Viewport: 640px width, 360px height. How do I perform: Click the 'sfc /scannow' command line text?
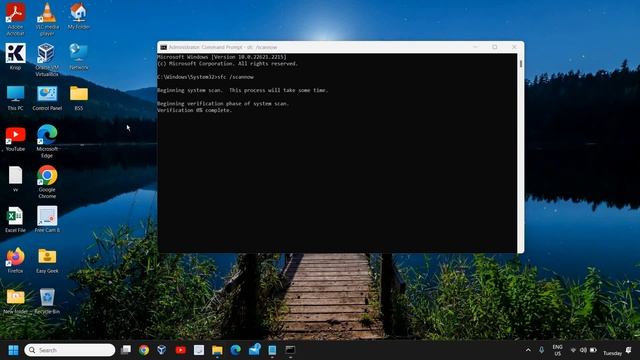click(x=236, y=77)
